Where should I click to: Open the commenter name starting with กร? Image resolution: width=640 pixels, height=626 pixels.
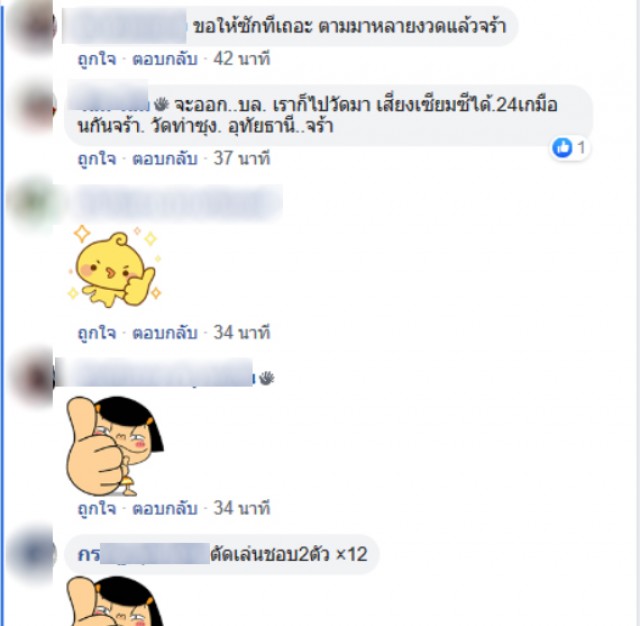tap(143, 554)
